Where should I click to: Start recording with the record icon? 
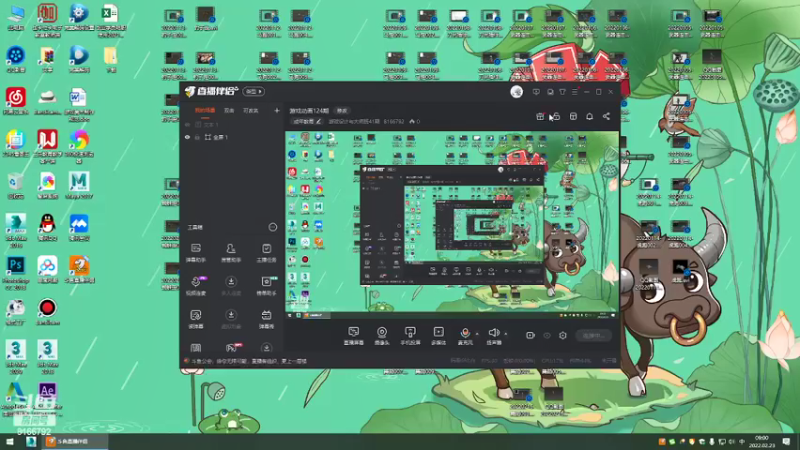(x=530, y=335)
